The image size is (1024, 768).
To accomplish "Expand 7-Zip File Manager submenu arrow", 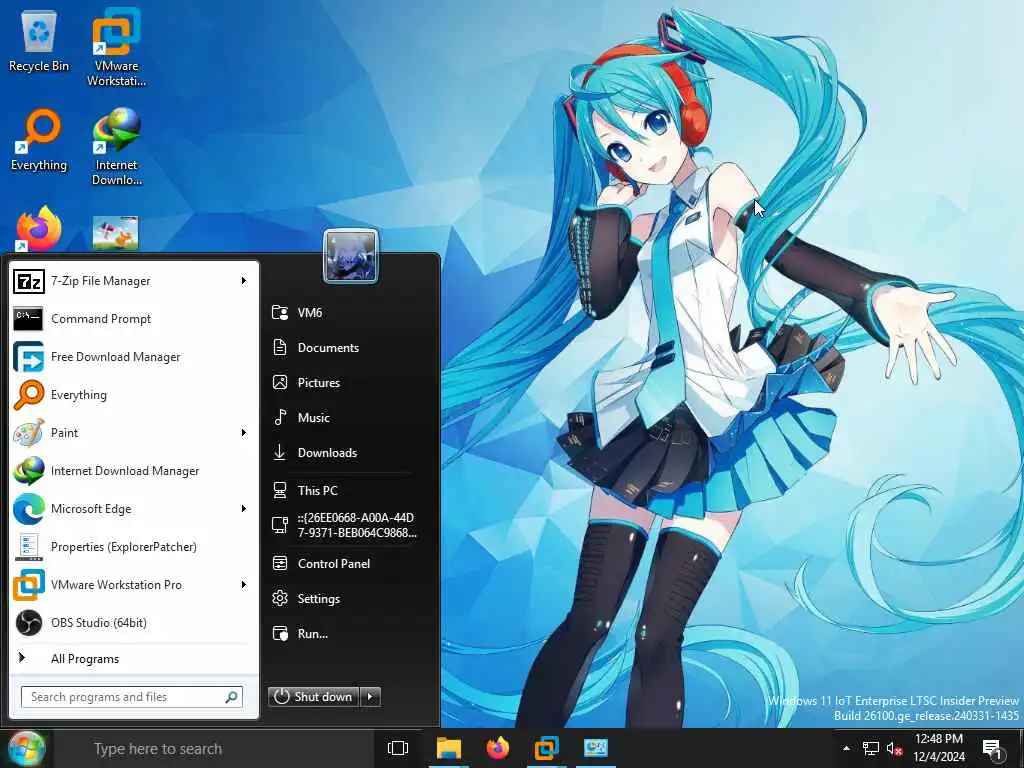I will [244, 281].
